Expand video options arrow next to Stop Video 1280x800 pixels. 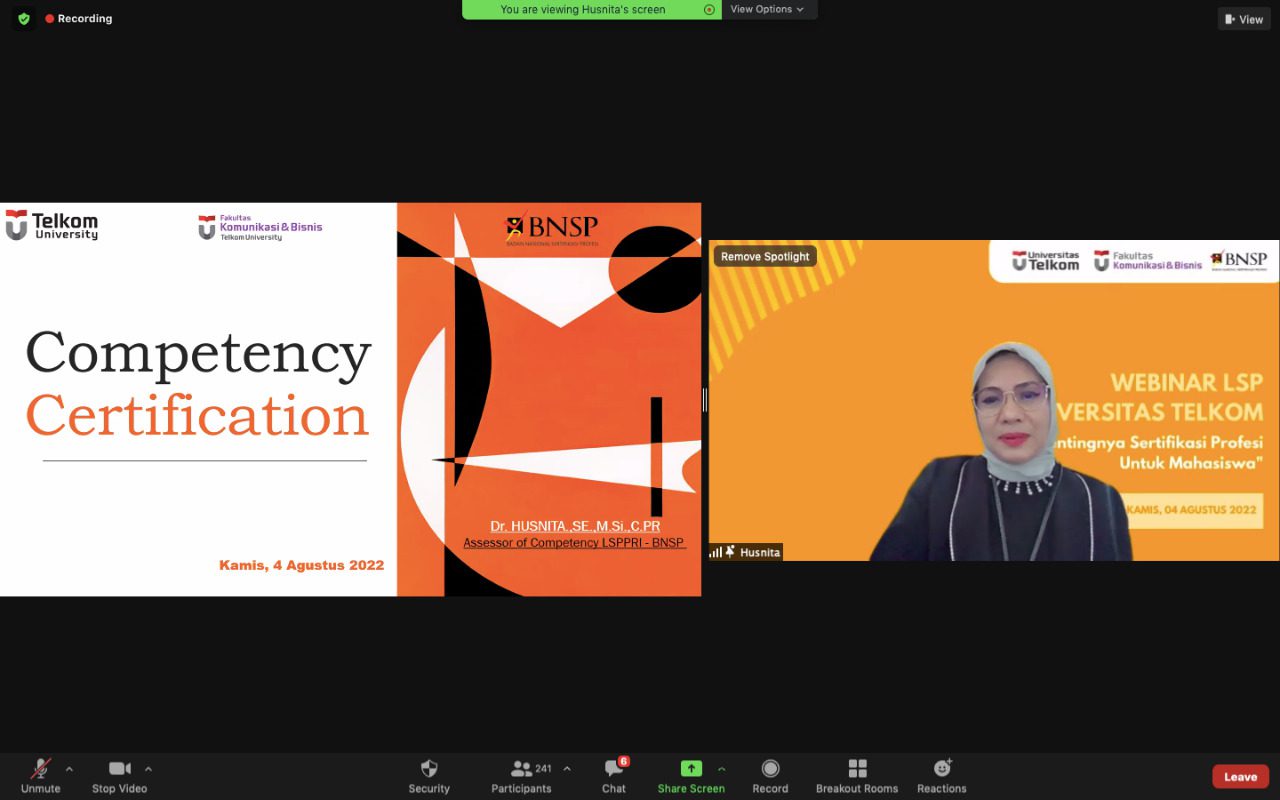tap(148, 769)
